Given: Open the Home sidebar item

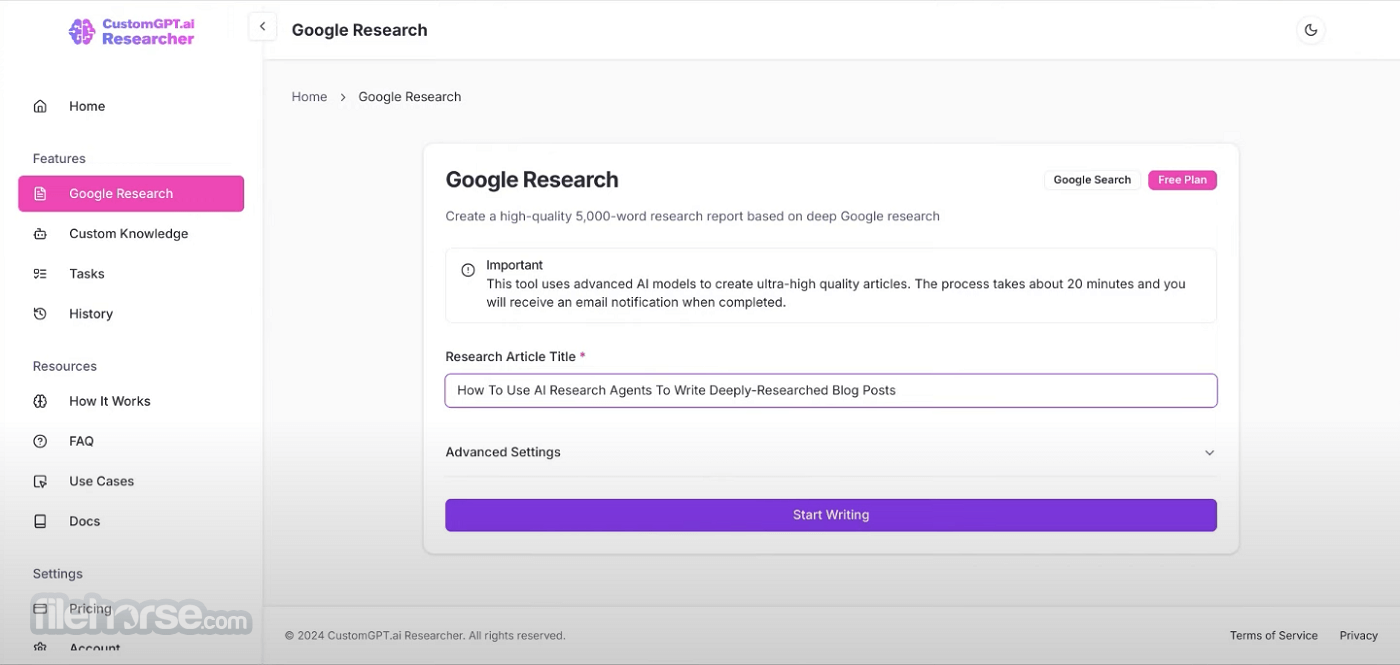Looking at the screenshot, I should point(131,106).
